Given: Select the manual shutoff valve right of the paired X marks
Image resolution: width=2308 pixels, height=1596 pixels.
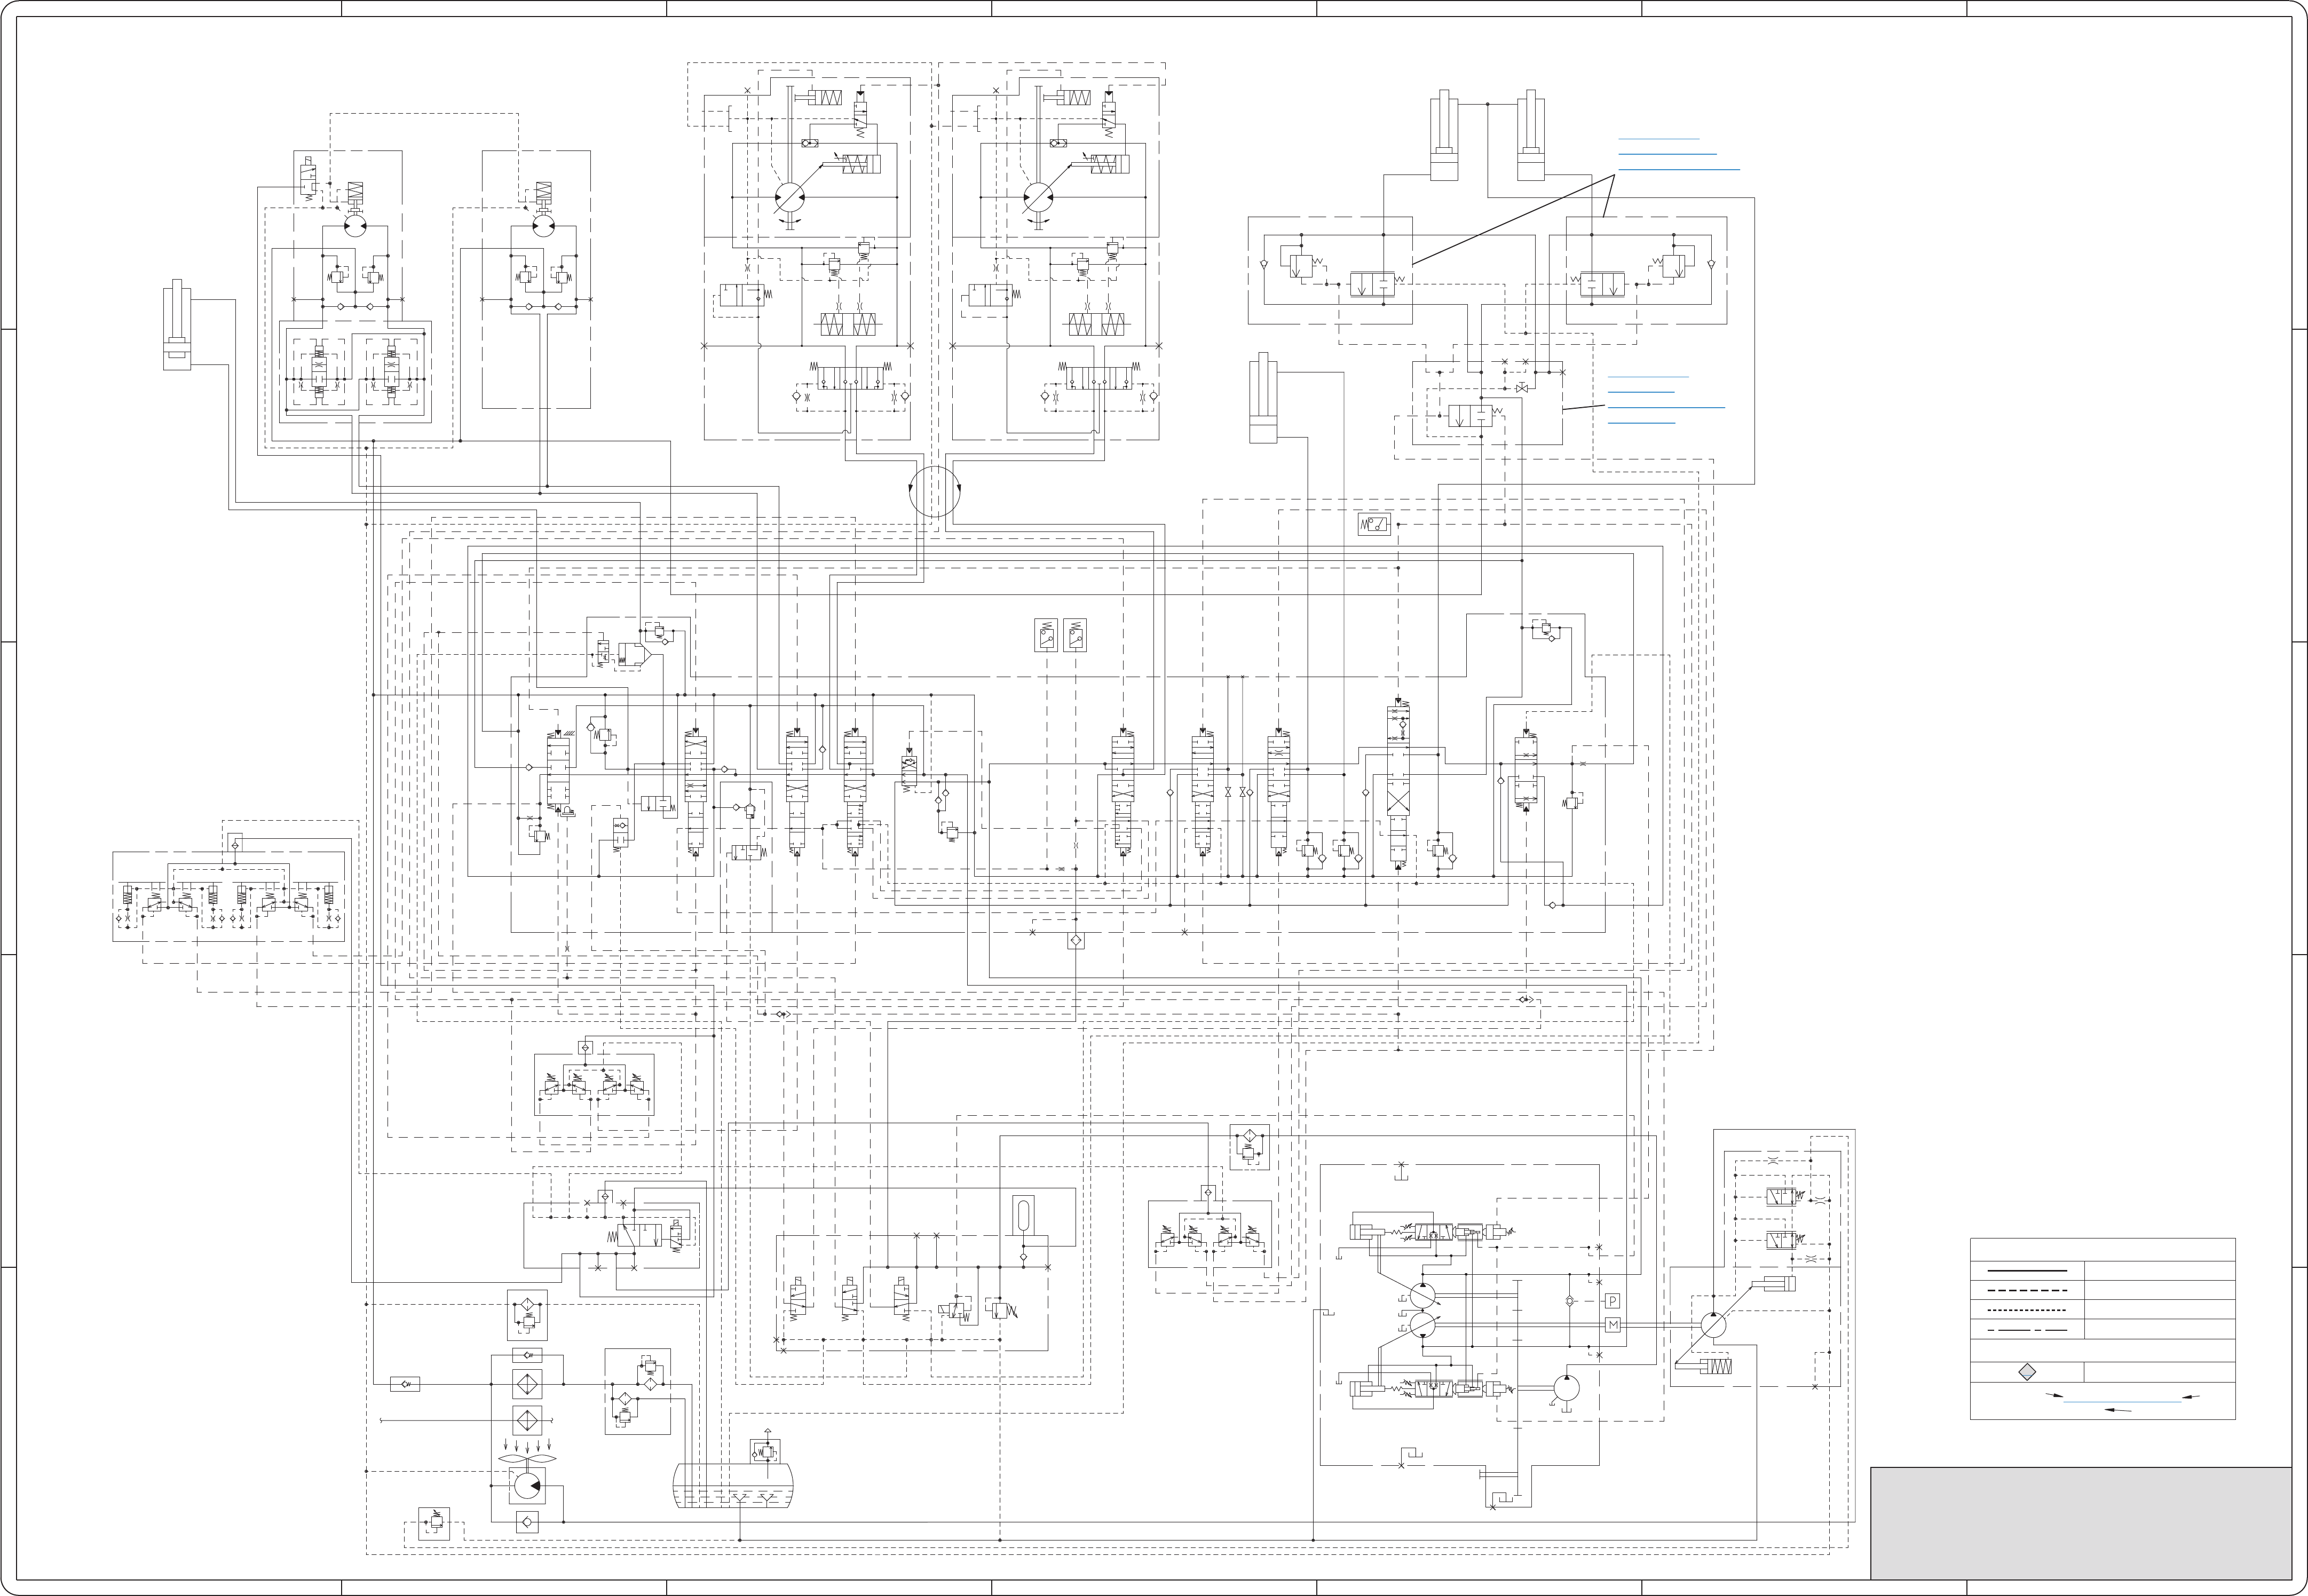Looking at the screenshot, I should point(1522,388).
